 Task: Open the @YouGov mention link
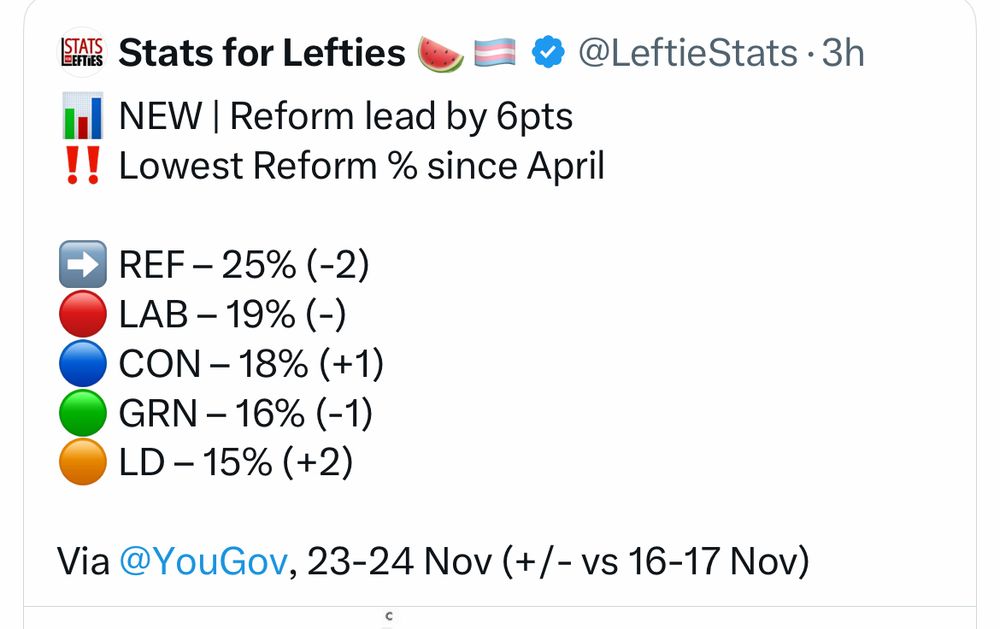tap(203, 562)
